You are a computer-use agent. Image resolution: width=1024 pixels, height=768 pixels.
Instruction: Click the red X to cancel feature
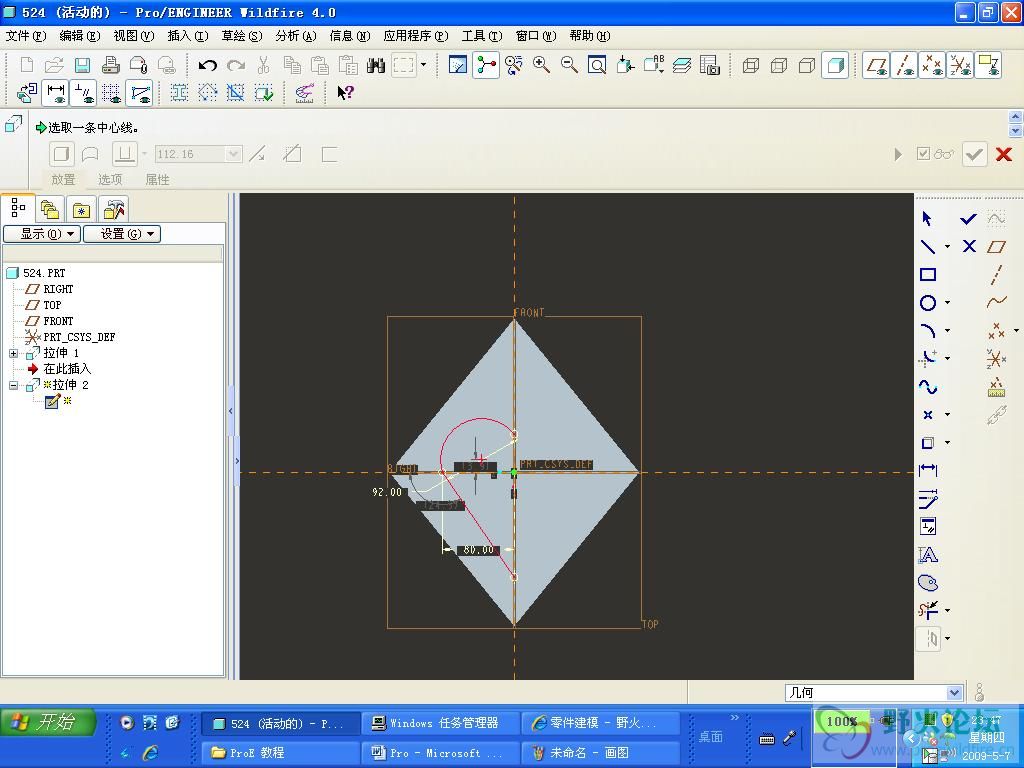pos(1004,154)
